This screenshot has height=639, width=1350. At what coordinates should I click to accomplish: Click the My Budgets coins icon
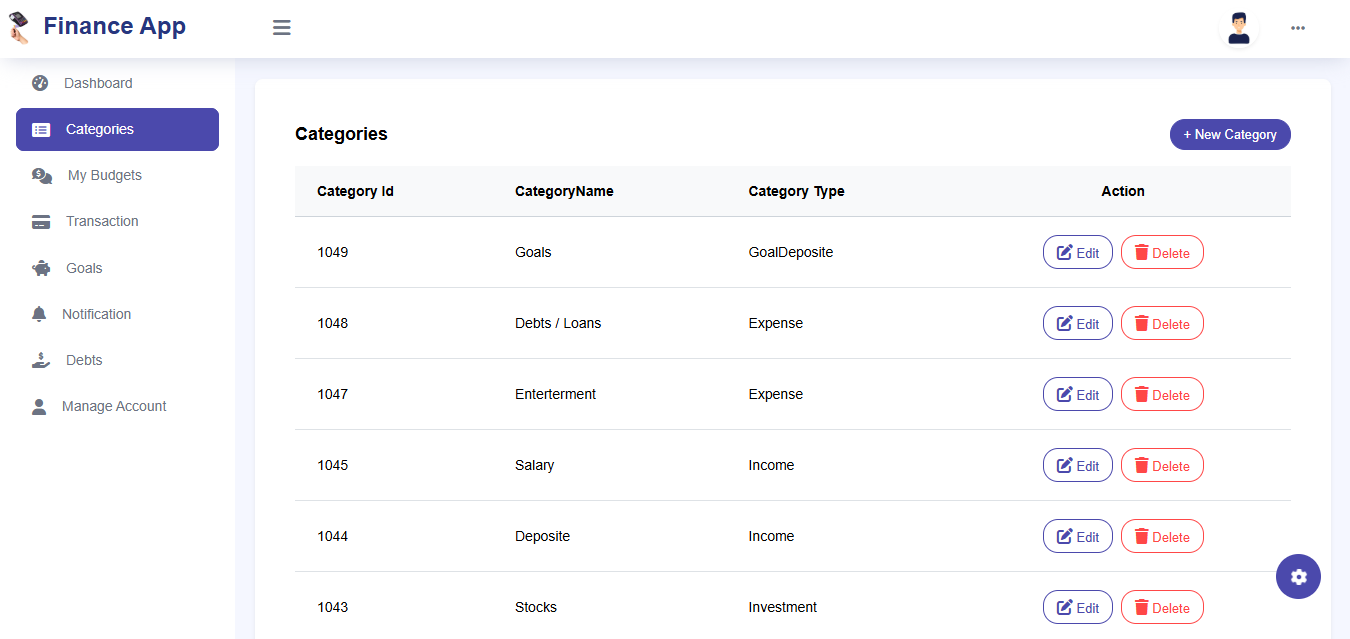[x=42, y=176]
